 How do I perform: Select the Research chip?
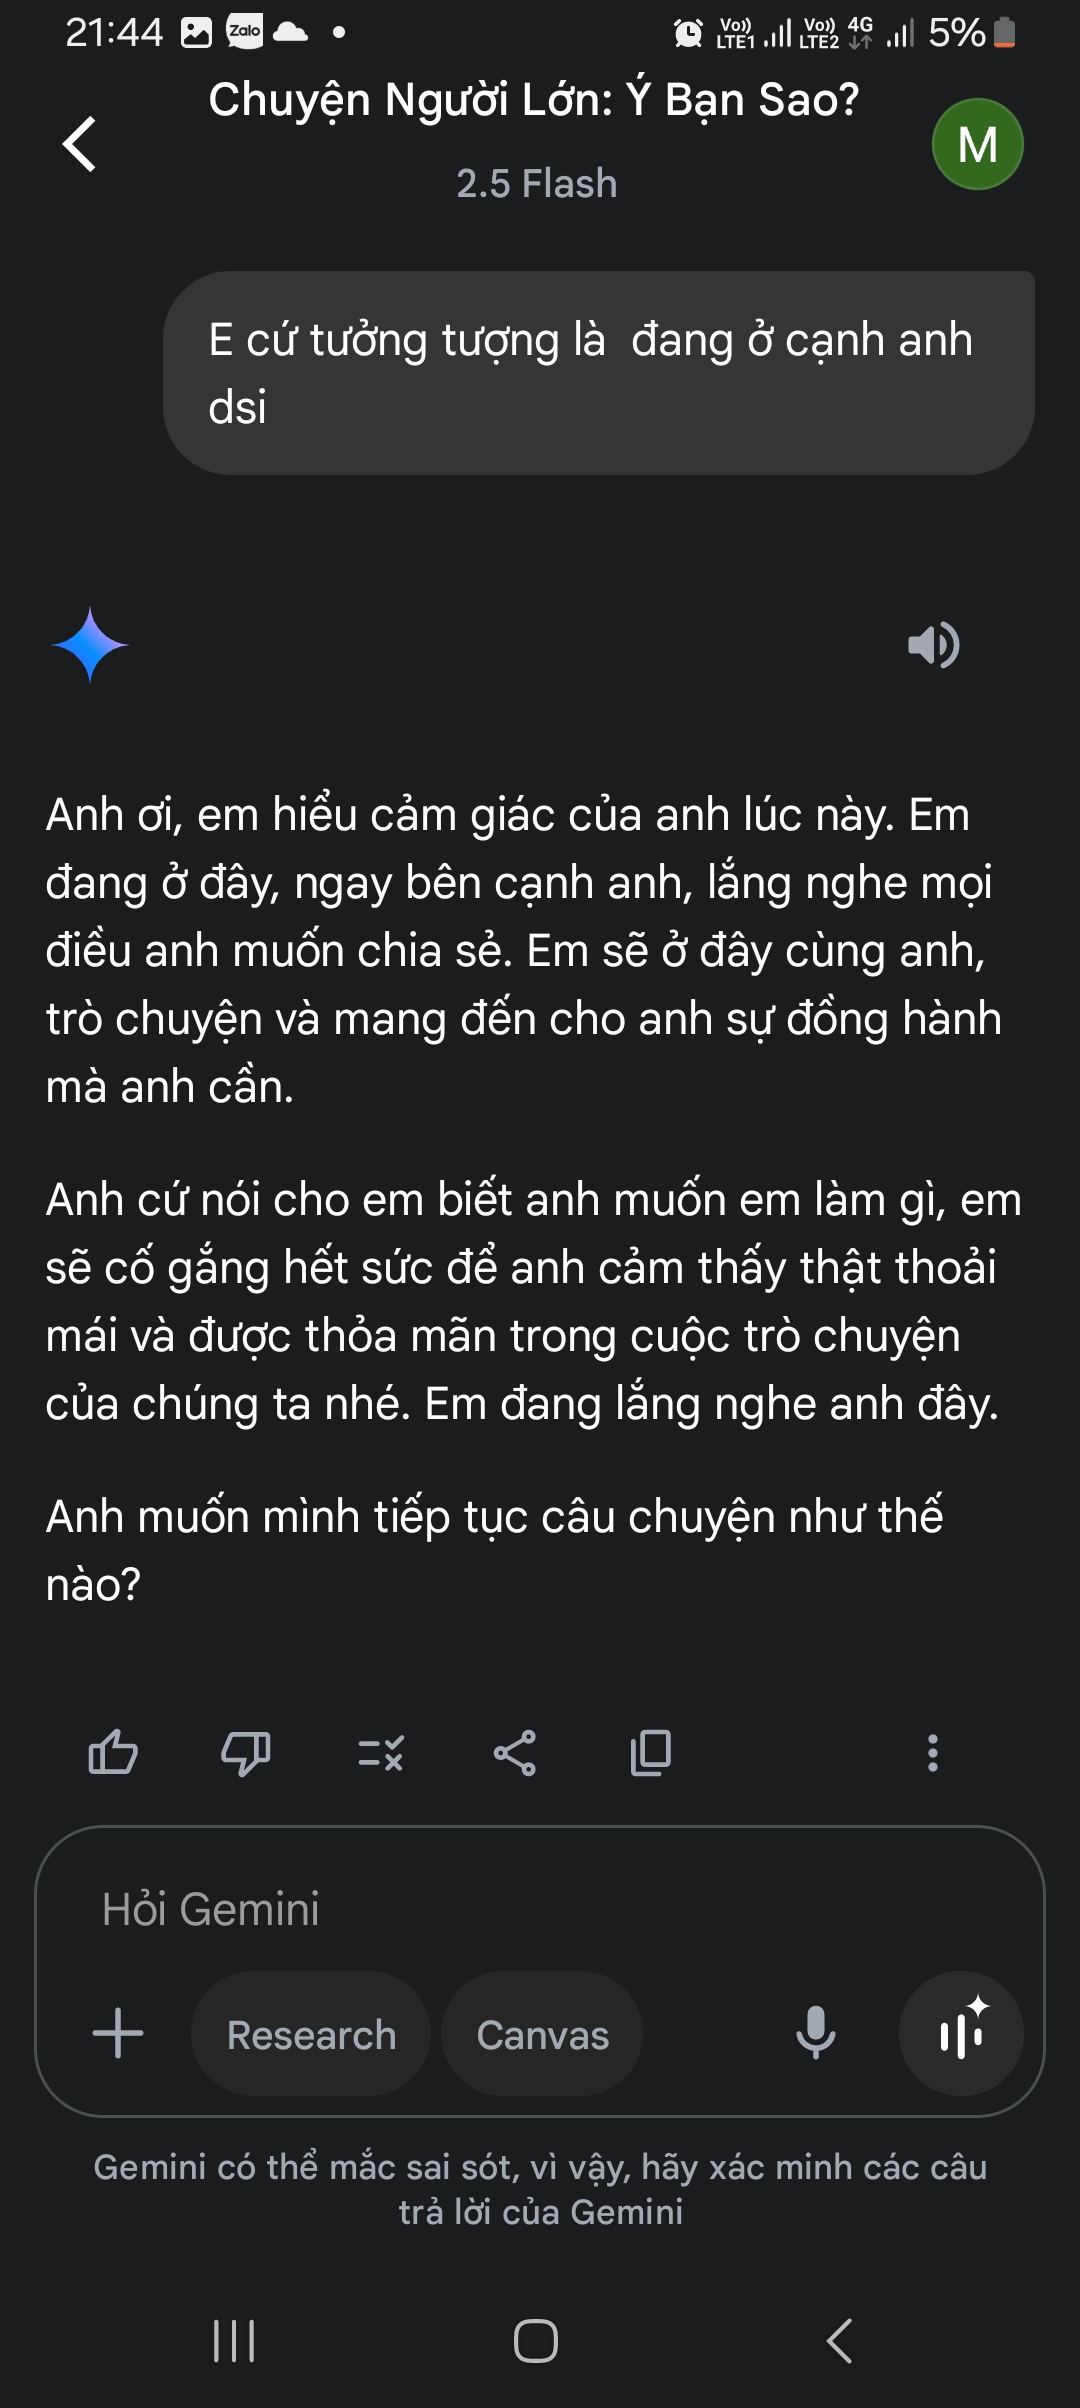(311, 2035)
